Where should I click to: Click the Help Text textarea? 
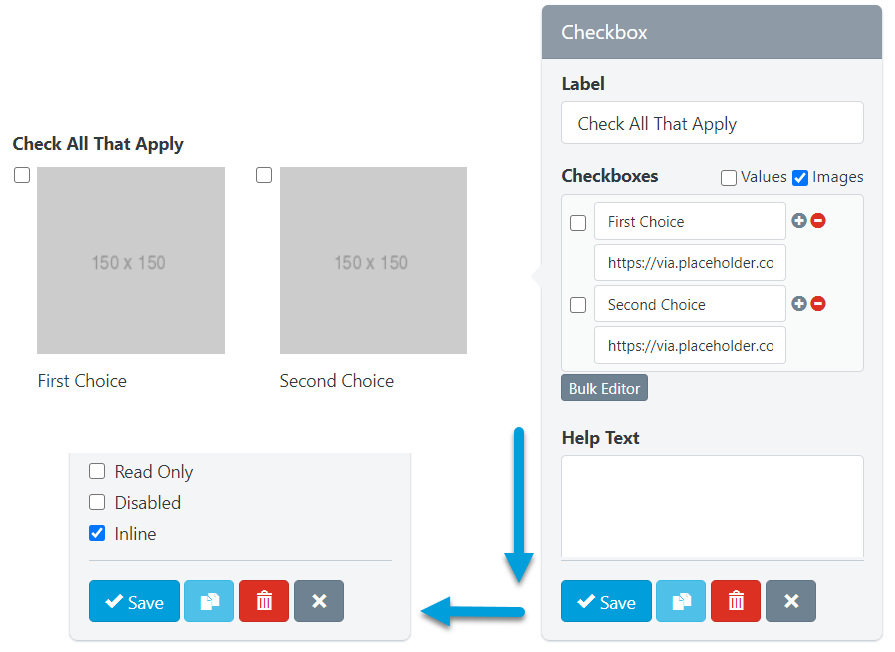coord(711,506)
